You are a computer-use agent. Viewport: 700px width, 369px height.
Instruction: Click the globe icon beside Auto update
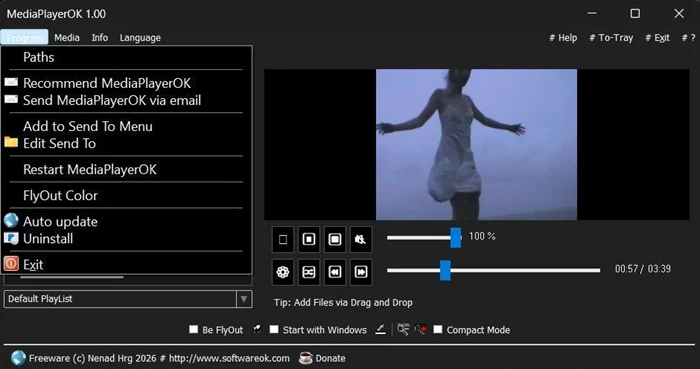click(11, 220)
